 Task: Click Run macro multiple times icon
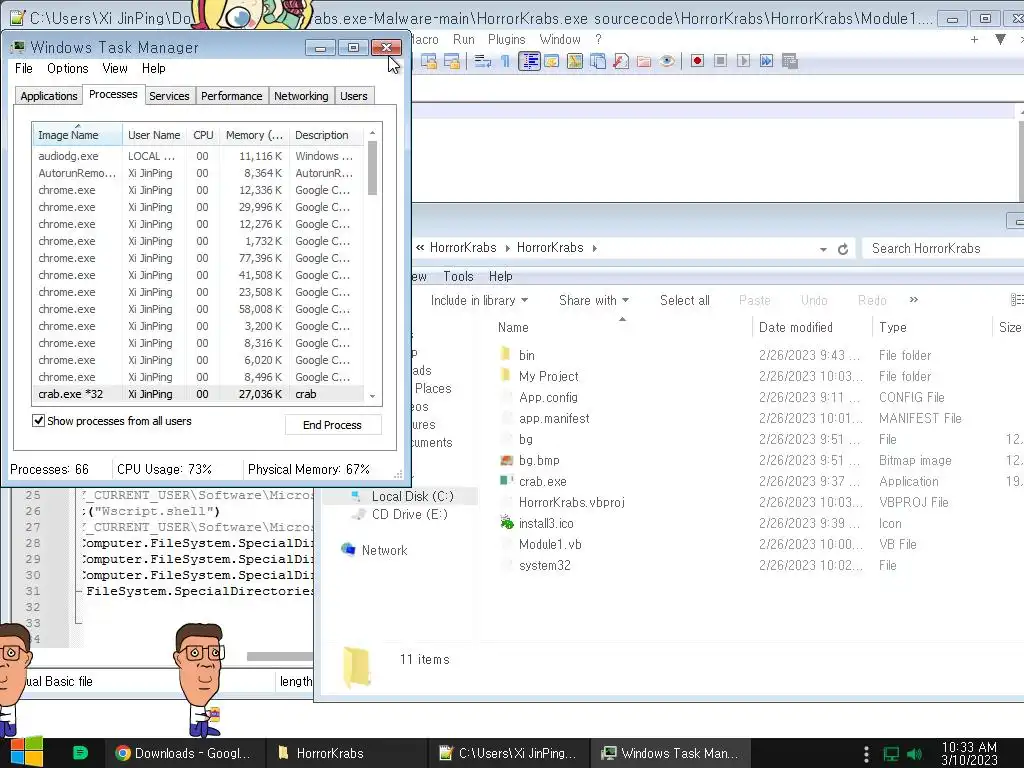click(766, 61)
